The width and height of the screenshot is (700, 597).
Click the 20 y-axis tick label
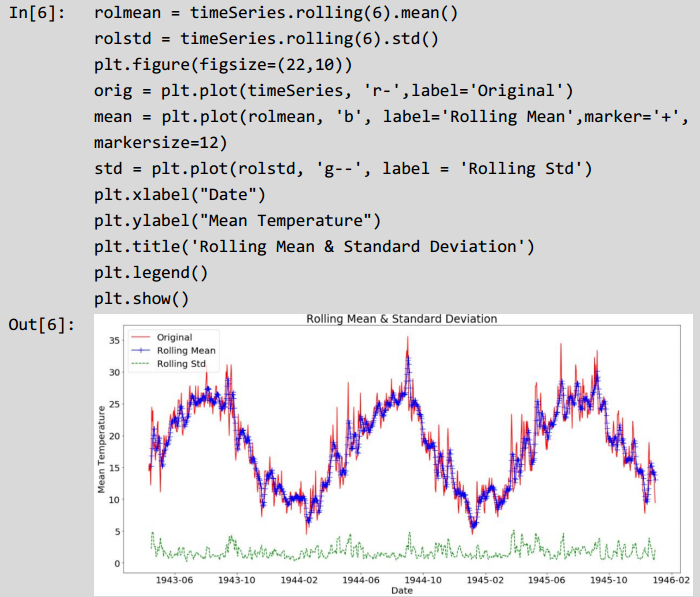[114, 436]
